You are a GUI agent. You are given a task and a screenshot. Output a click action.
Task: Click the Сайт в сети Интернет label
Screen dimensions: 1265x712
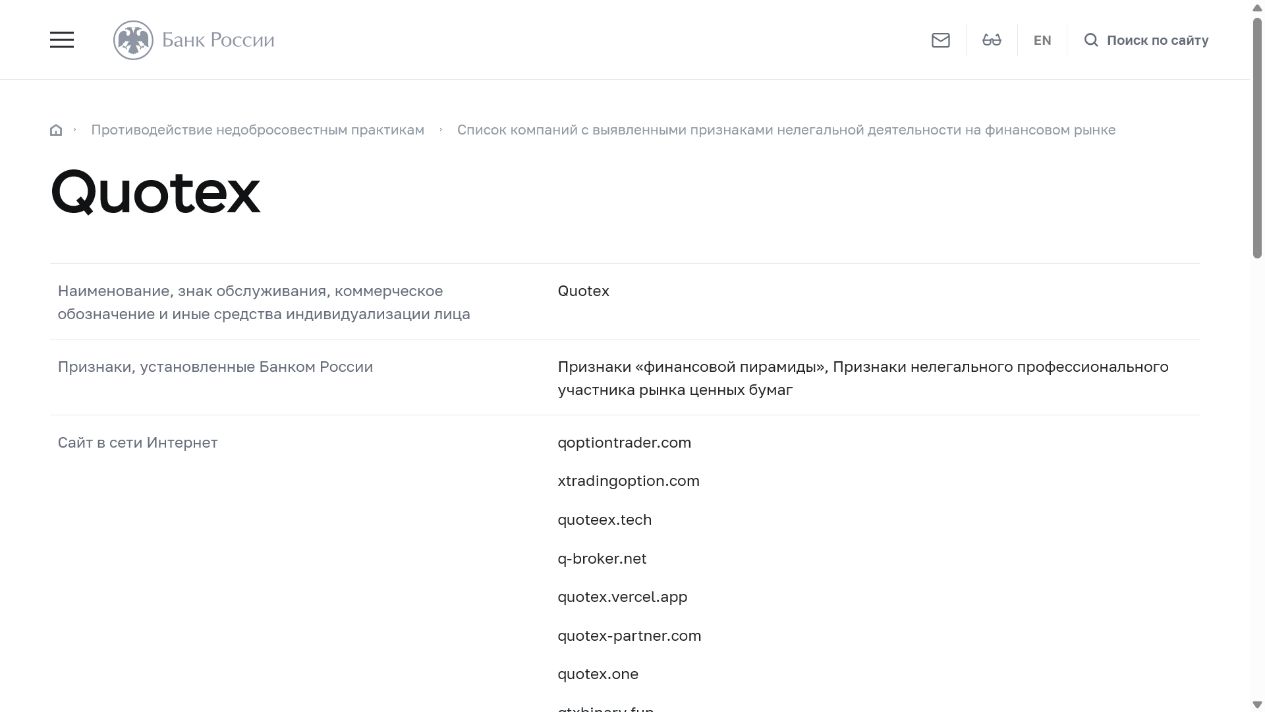137,443
